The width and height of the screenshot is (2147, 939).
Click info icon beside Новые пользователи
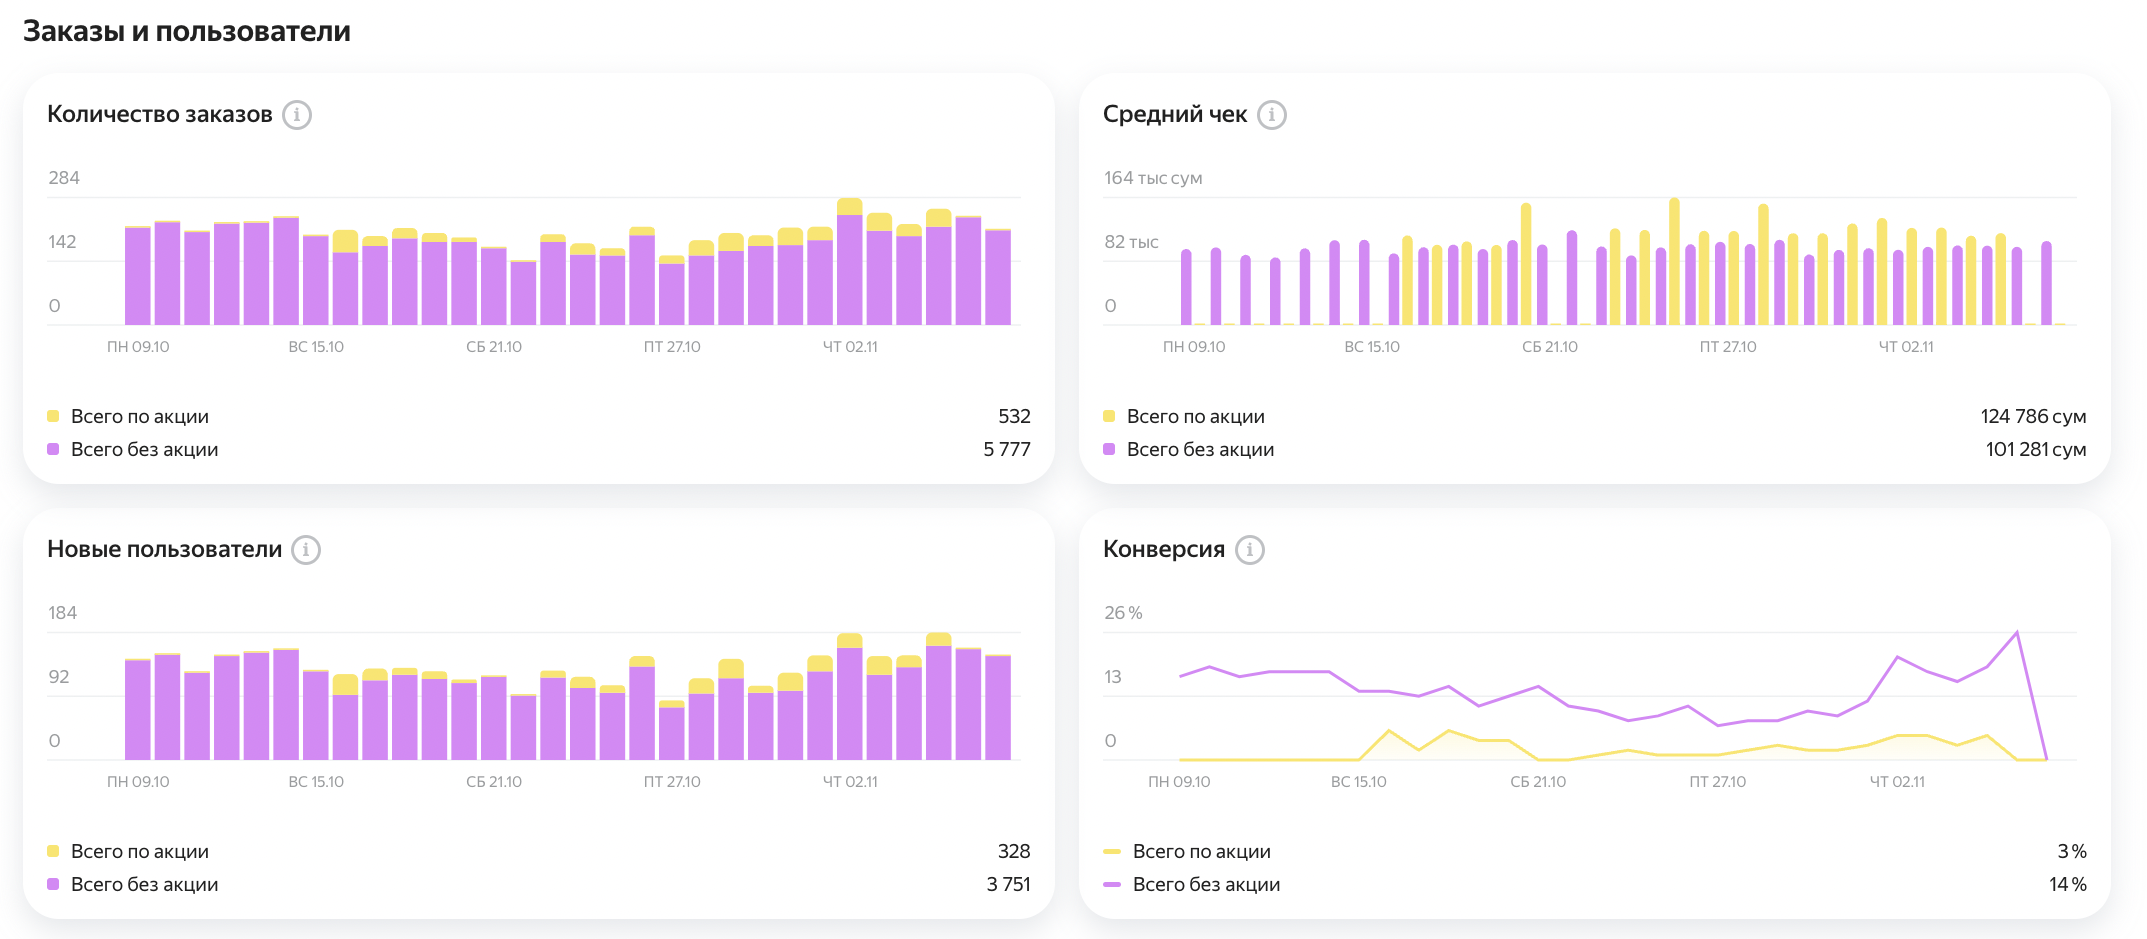[306, 550]
